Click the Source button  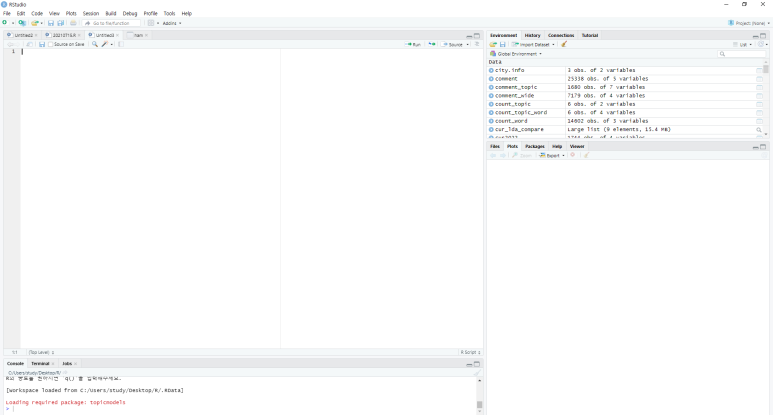click(x=453, y=44)
